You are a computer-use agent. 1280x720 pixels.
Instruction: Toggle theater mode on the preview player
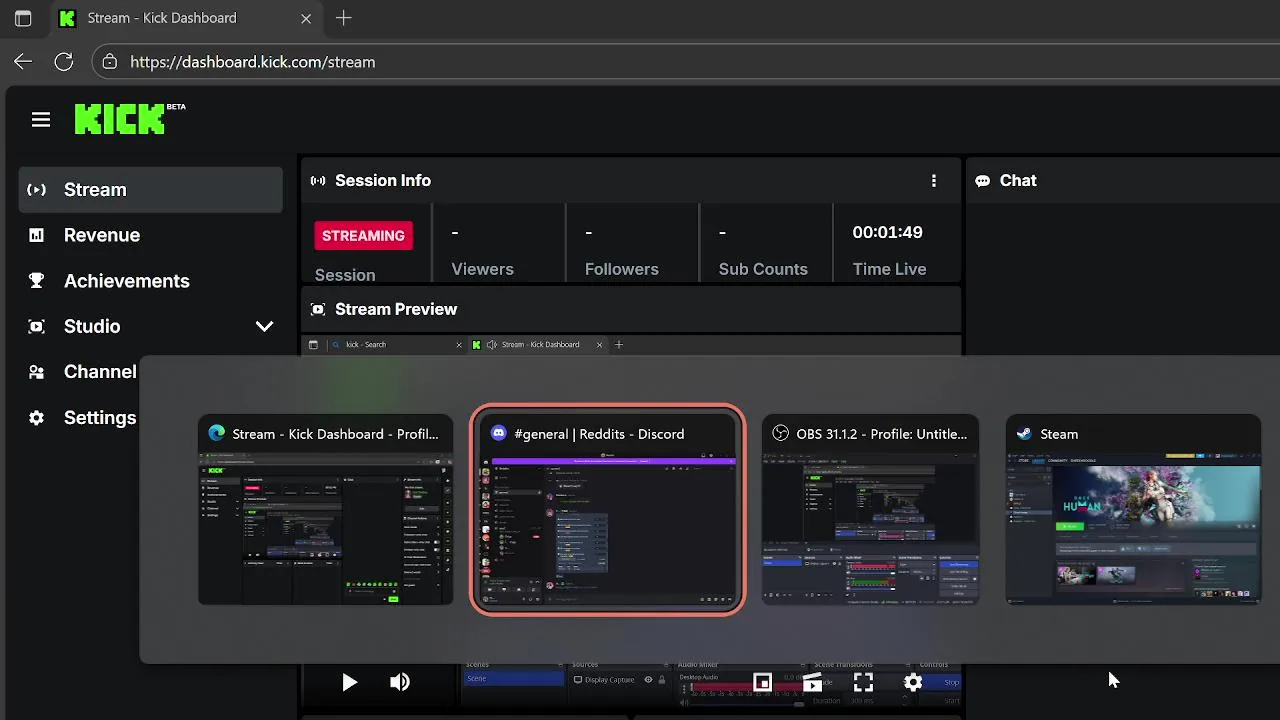point(812,682)
